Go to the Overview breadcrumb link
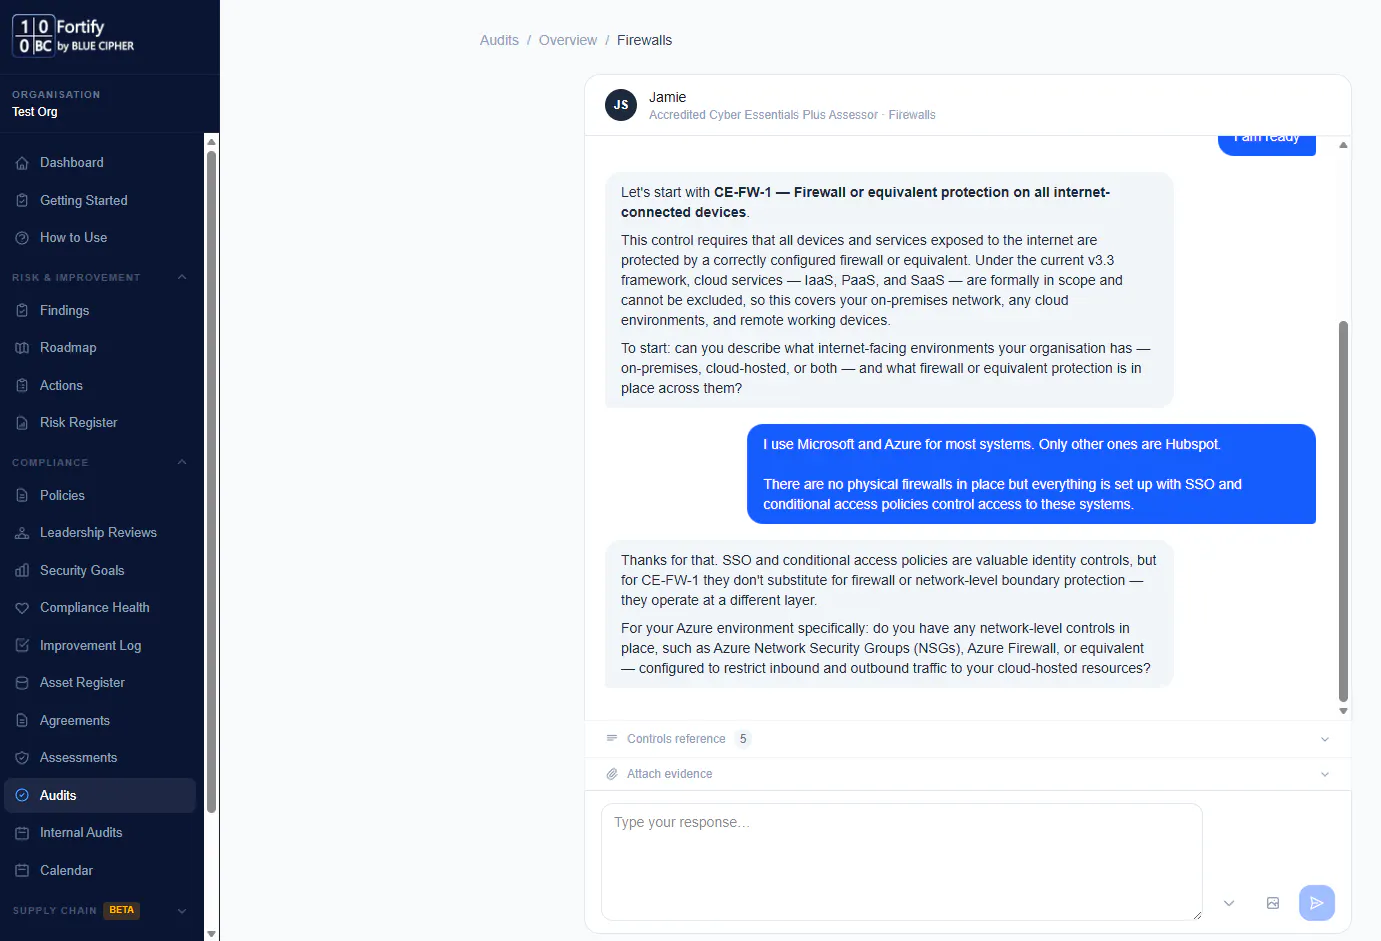Screen dimensions: 1381x941 pos(567,40)
